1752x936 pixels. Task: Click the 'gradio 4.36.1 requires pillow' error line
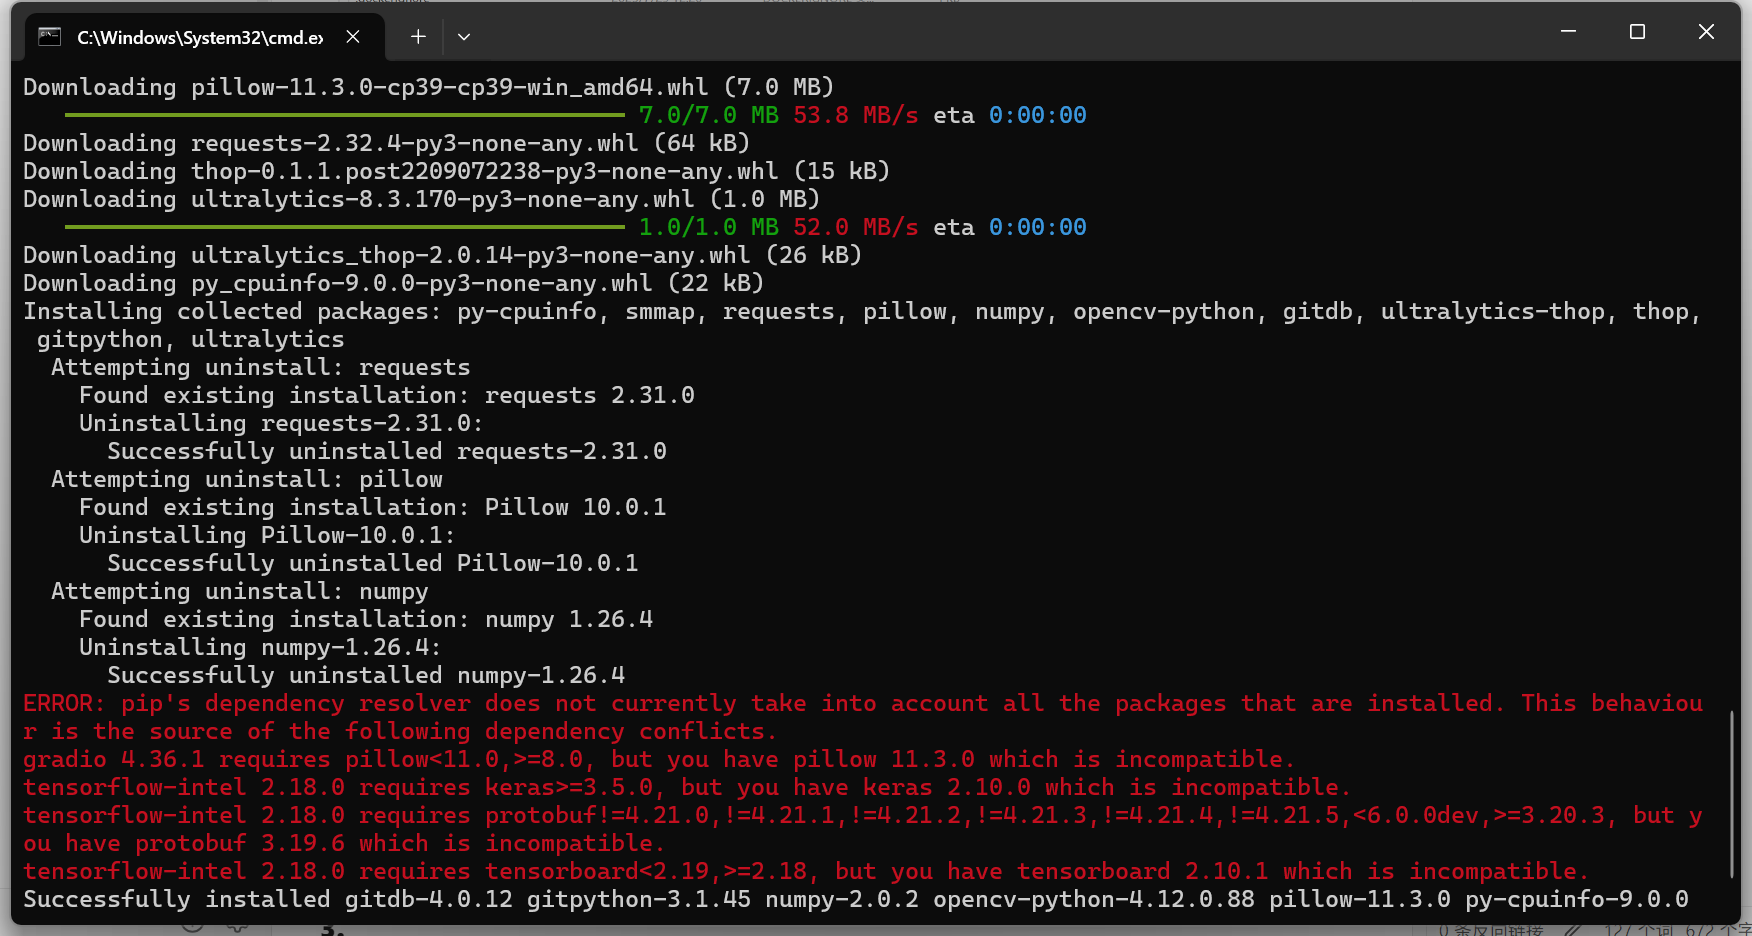click(x=660, y=759)
